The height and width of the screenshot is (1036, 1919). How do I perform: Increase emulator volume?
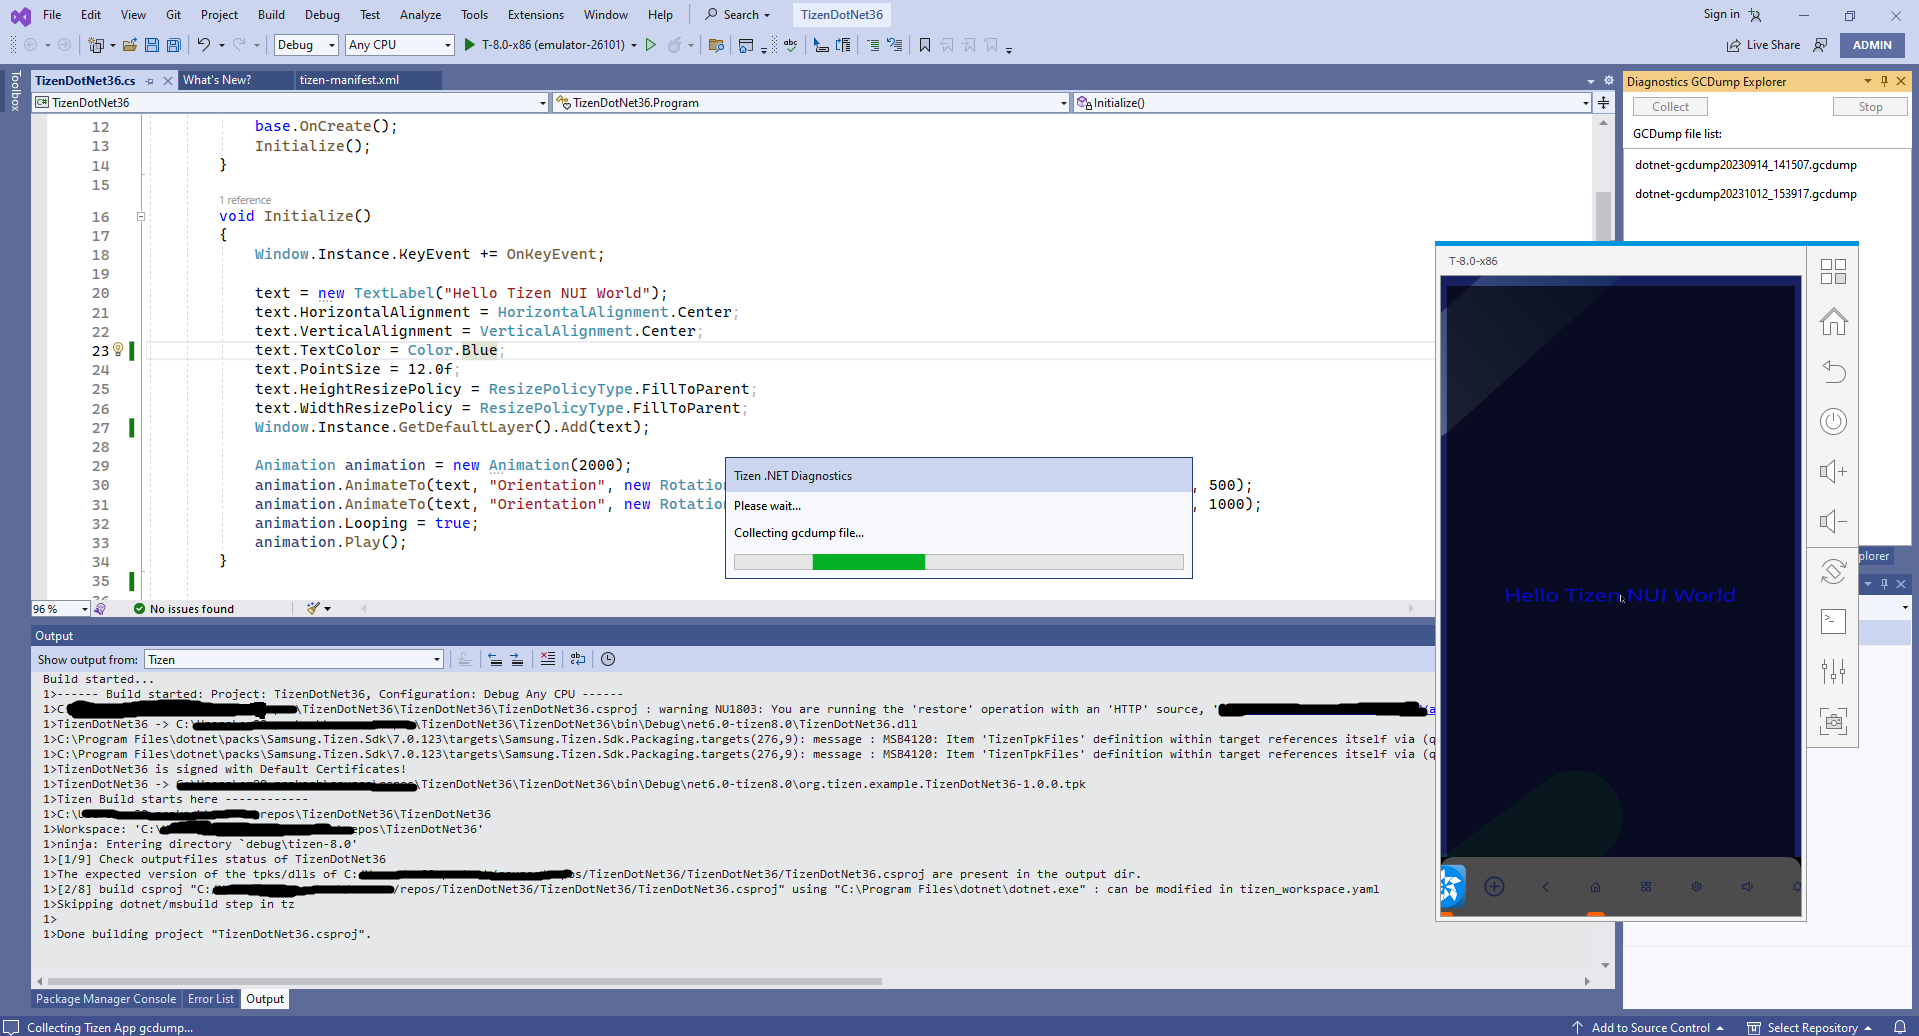pos(1833,471)
